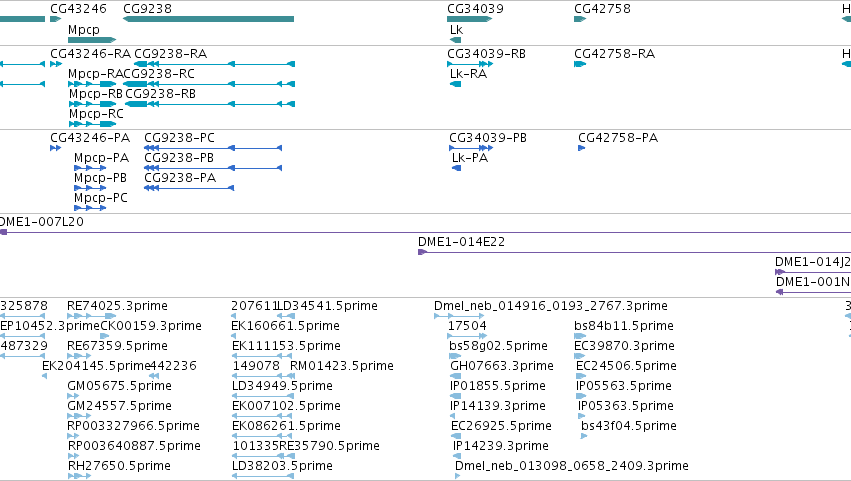Select the CG9238-RA transcript label
This screenshot has width=851, height=481.
click(170, 54)
